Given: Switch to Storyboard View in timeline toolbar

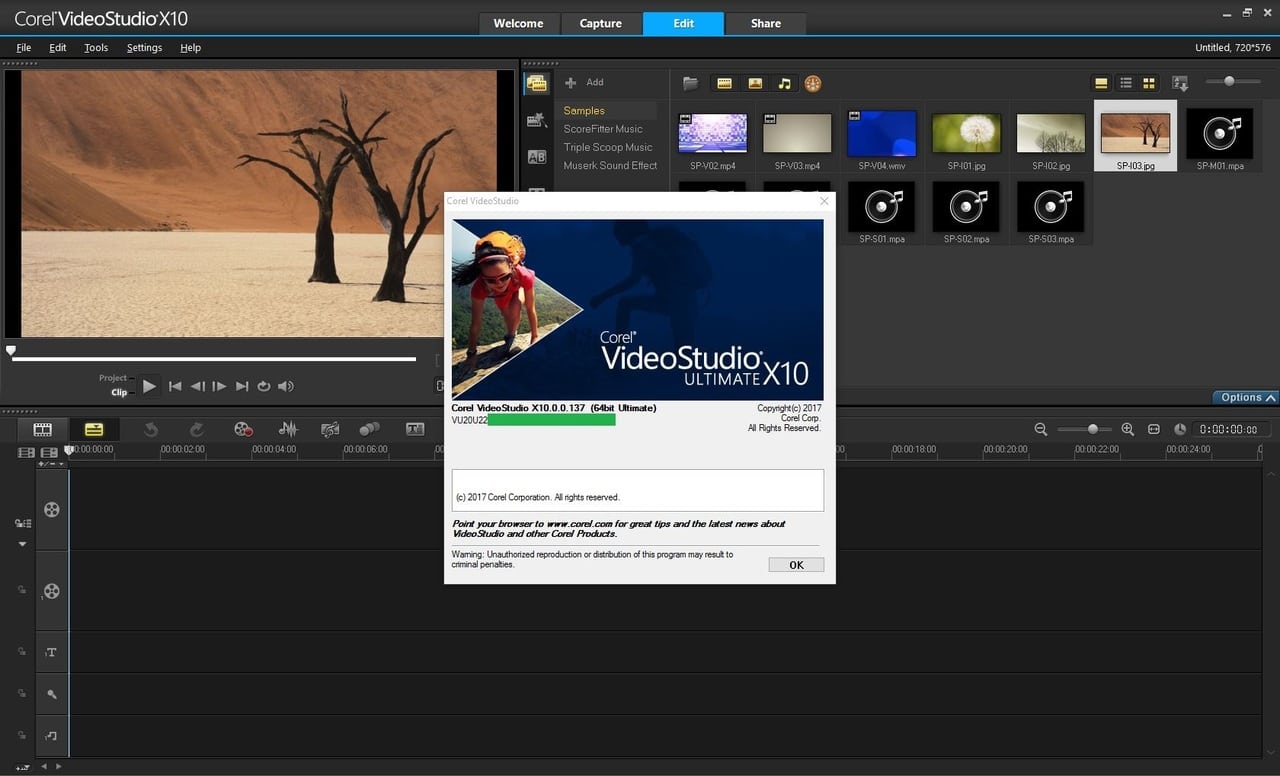Looking at the screenshot, I should tap(42, 429).
